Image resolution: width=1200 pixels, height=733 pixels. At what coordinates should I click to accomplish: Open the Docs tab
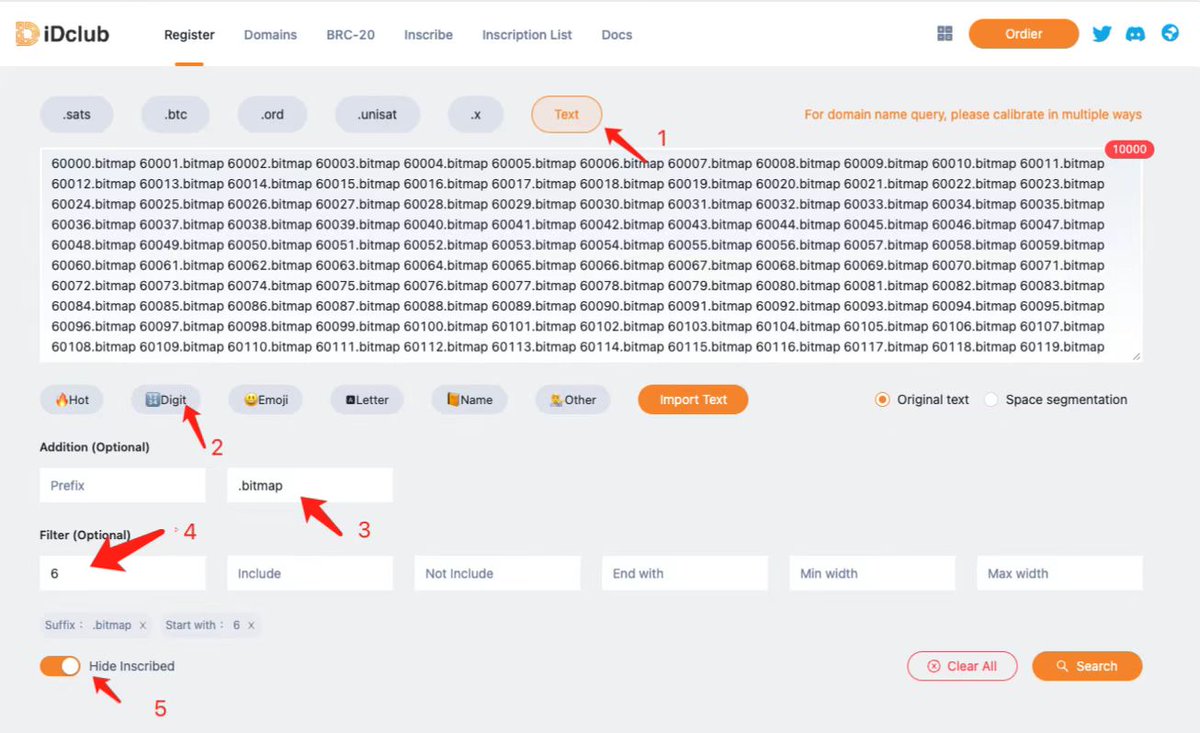[x=617, y=34]
